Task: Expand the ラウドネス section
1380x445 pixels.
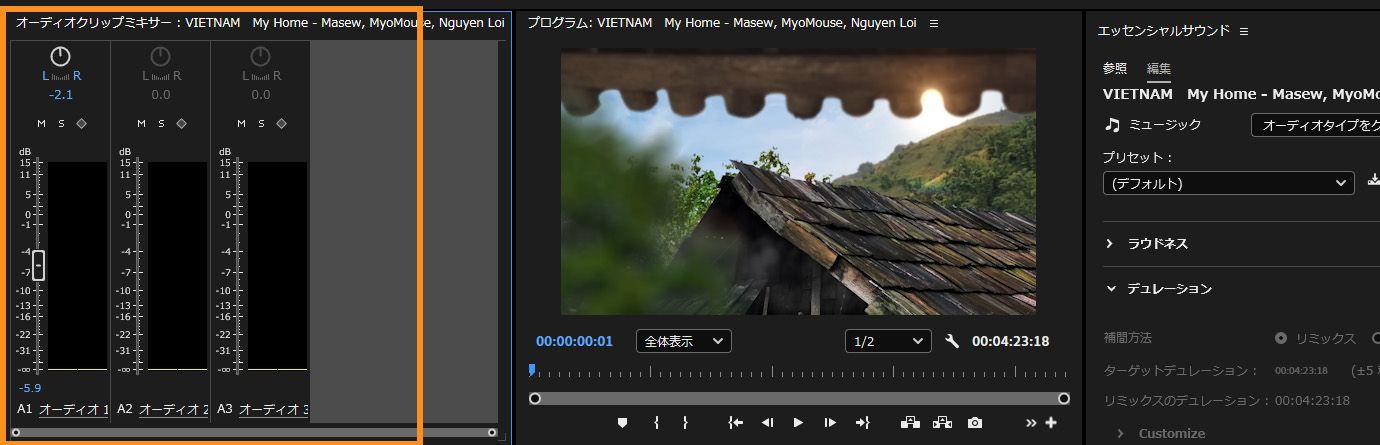Action: click(x=1110, y=244)
